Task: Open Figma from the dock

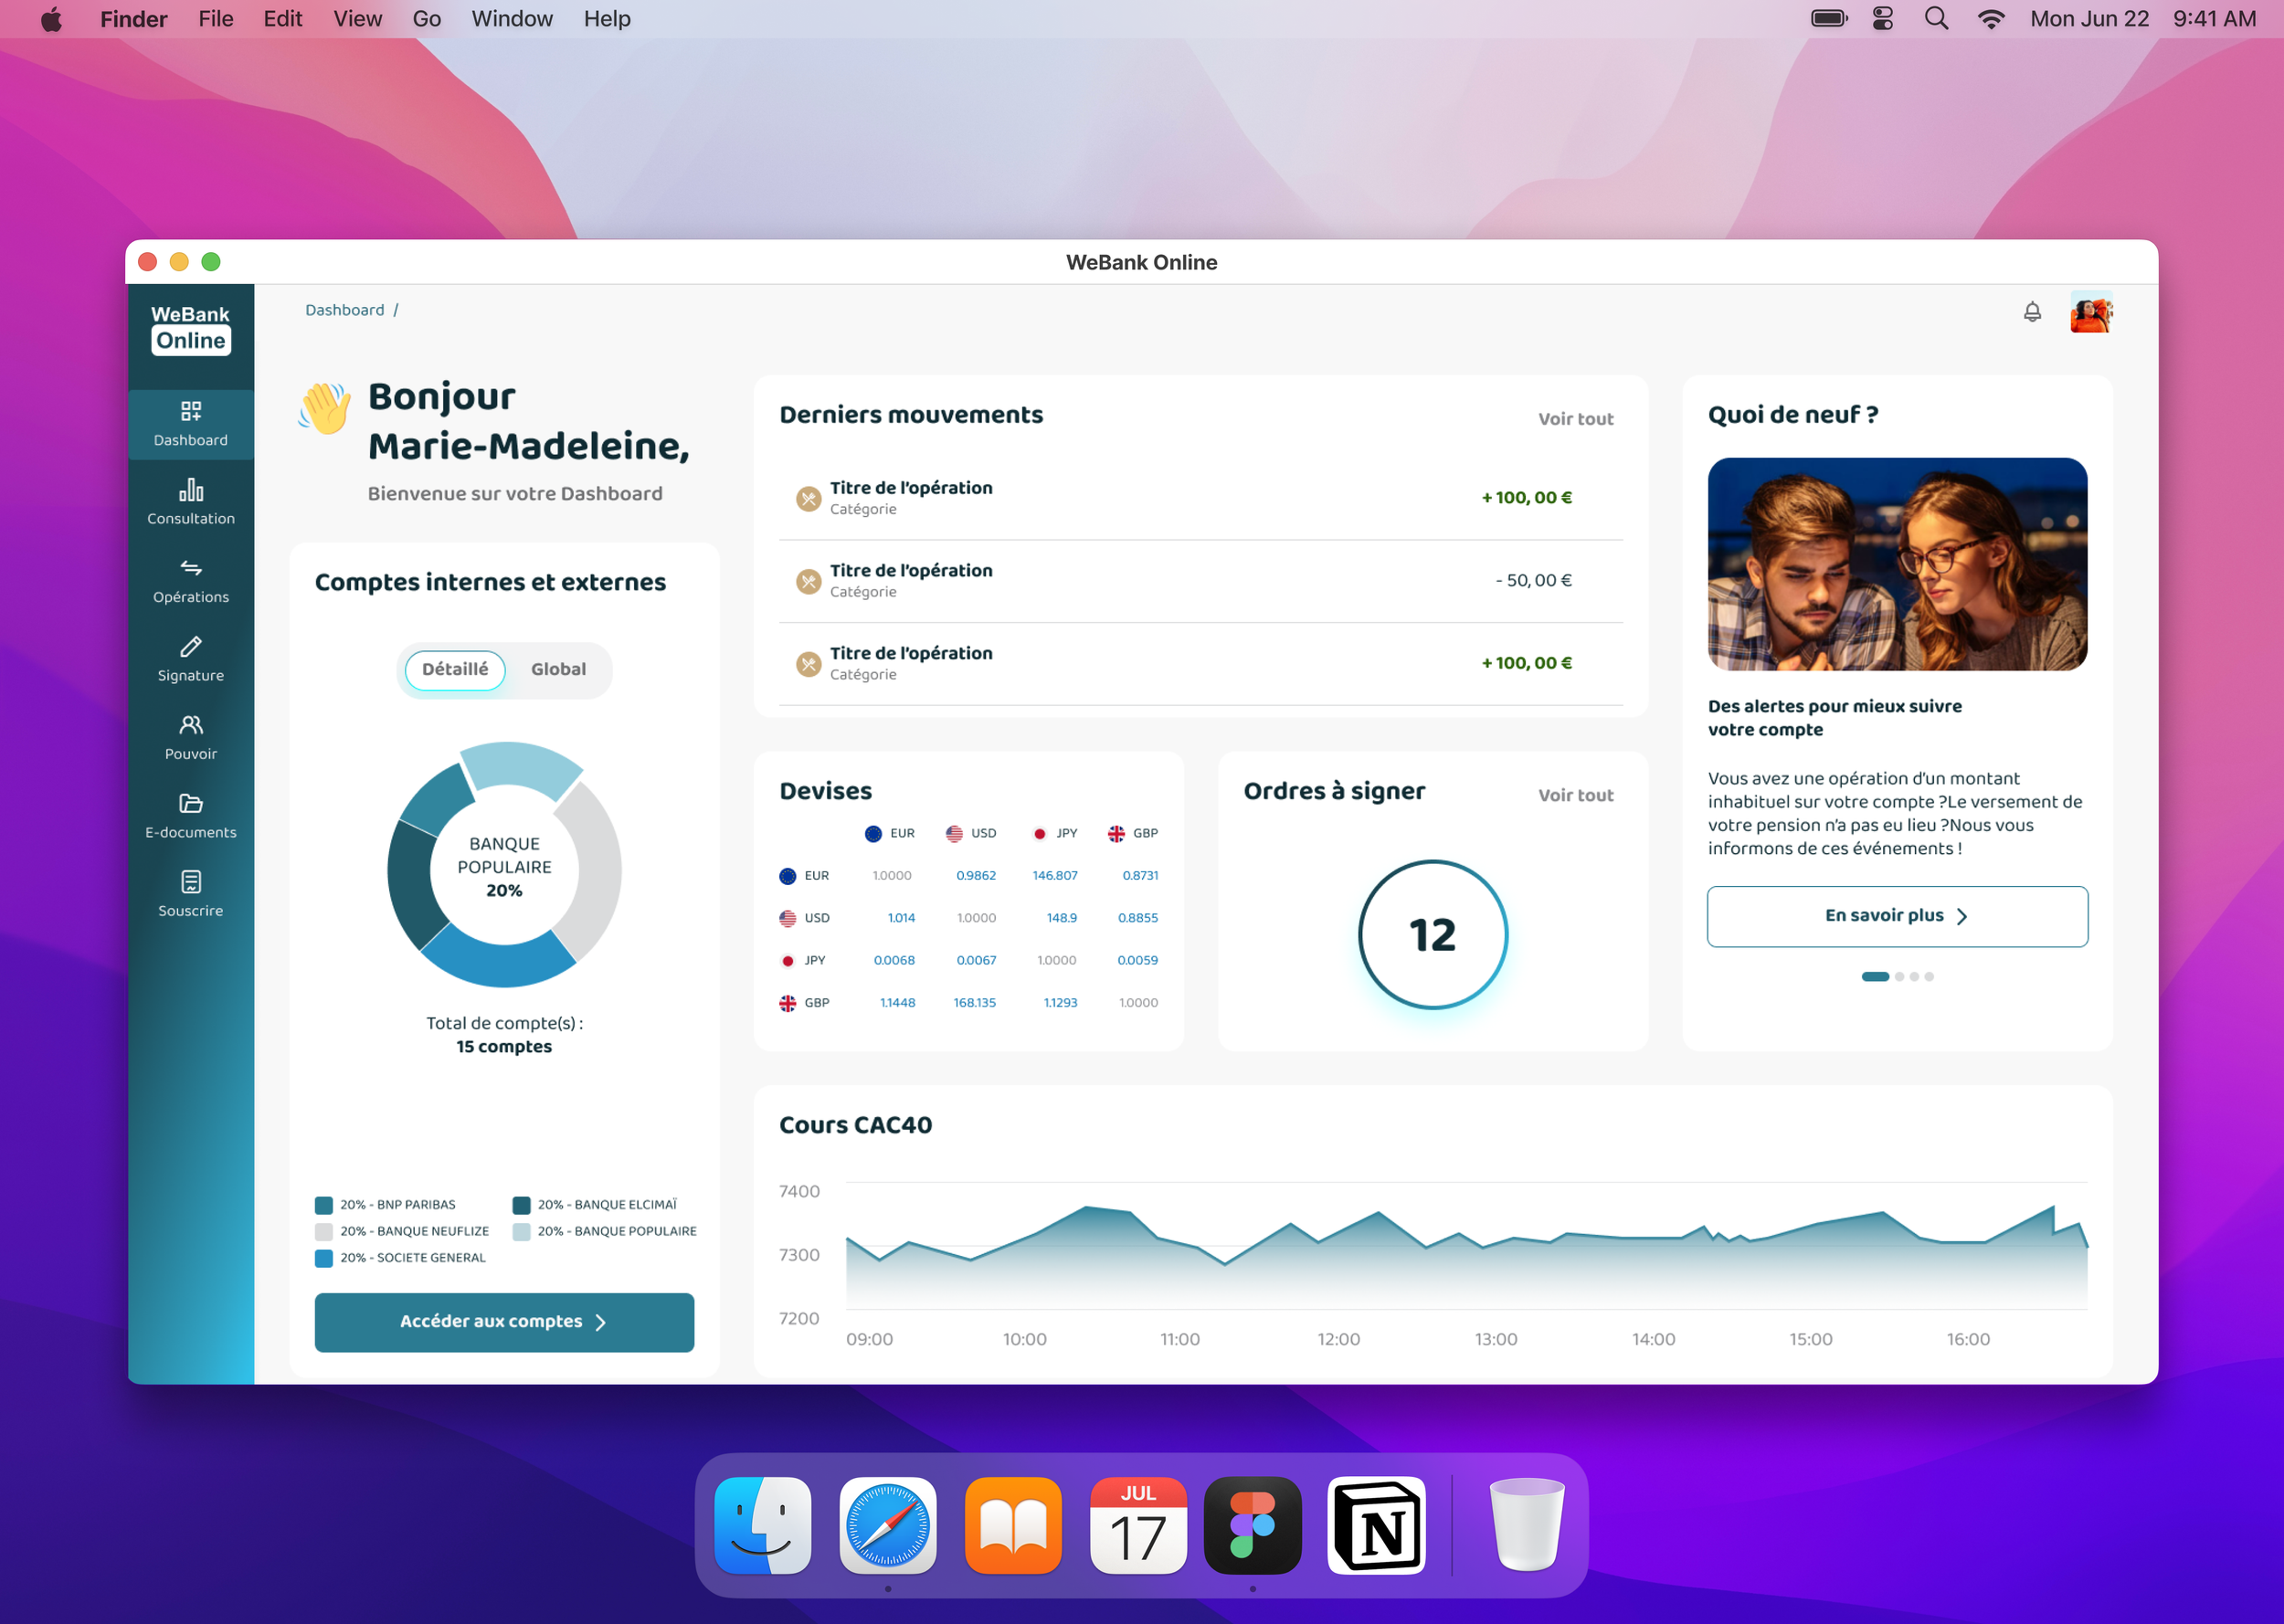Action: [x=1252, y=1524]
